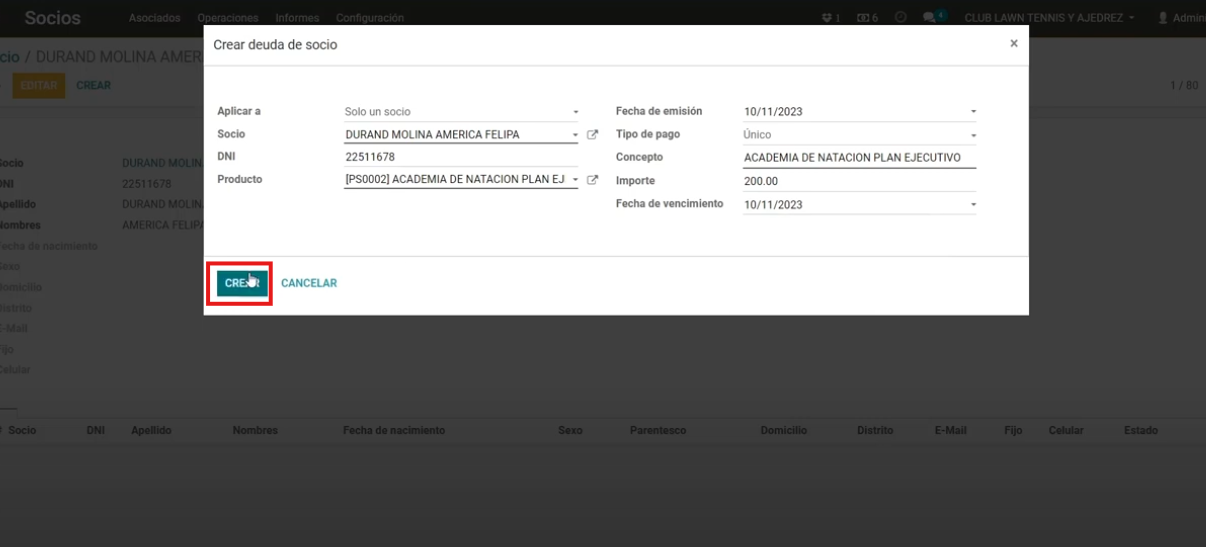Image resolution: width=1206 pixels, height=547 pixels.
Task: Open the activities clock icon
Action: click(x=900, y=18)
